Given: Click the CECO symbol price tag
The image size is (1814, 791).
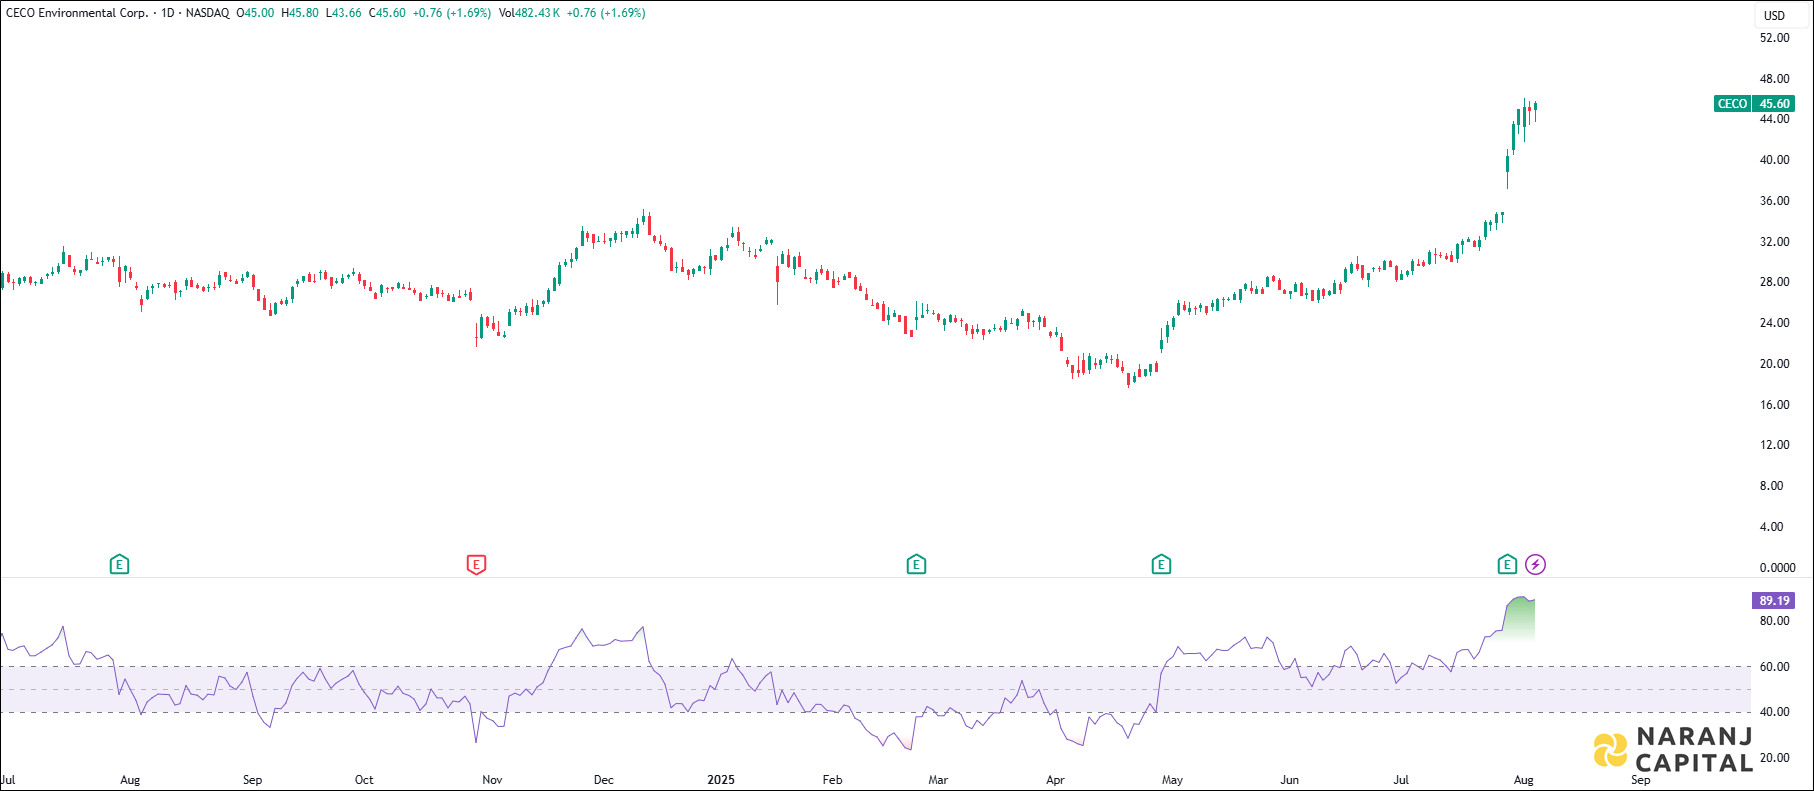Looking at the screenshot, I should pyautogui.click(x=1732, y=104).
